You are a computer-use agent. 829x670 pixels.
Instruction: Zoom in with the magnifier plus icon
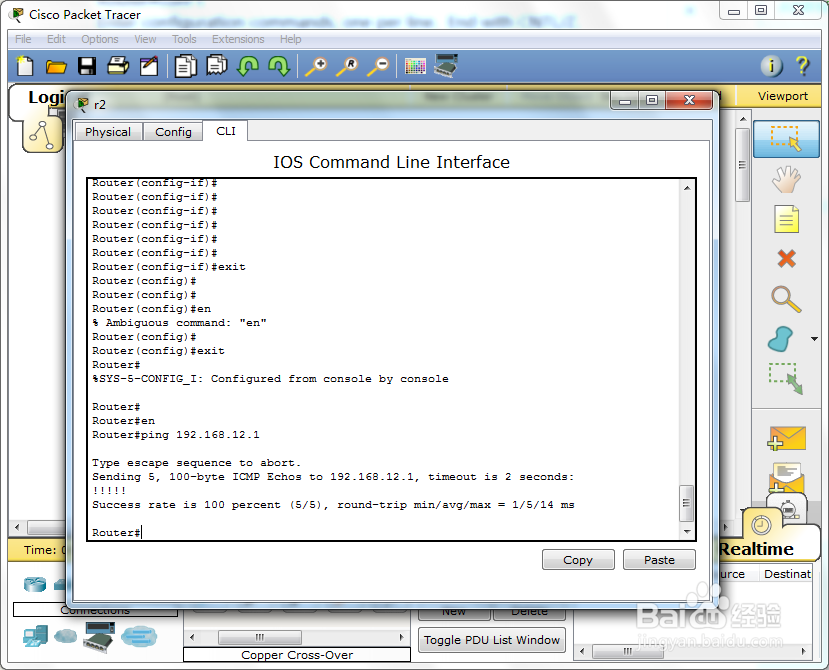tap(317, 66)
